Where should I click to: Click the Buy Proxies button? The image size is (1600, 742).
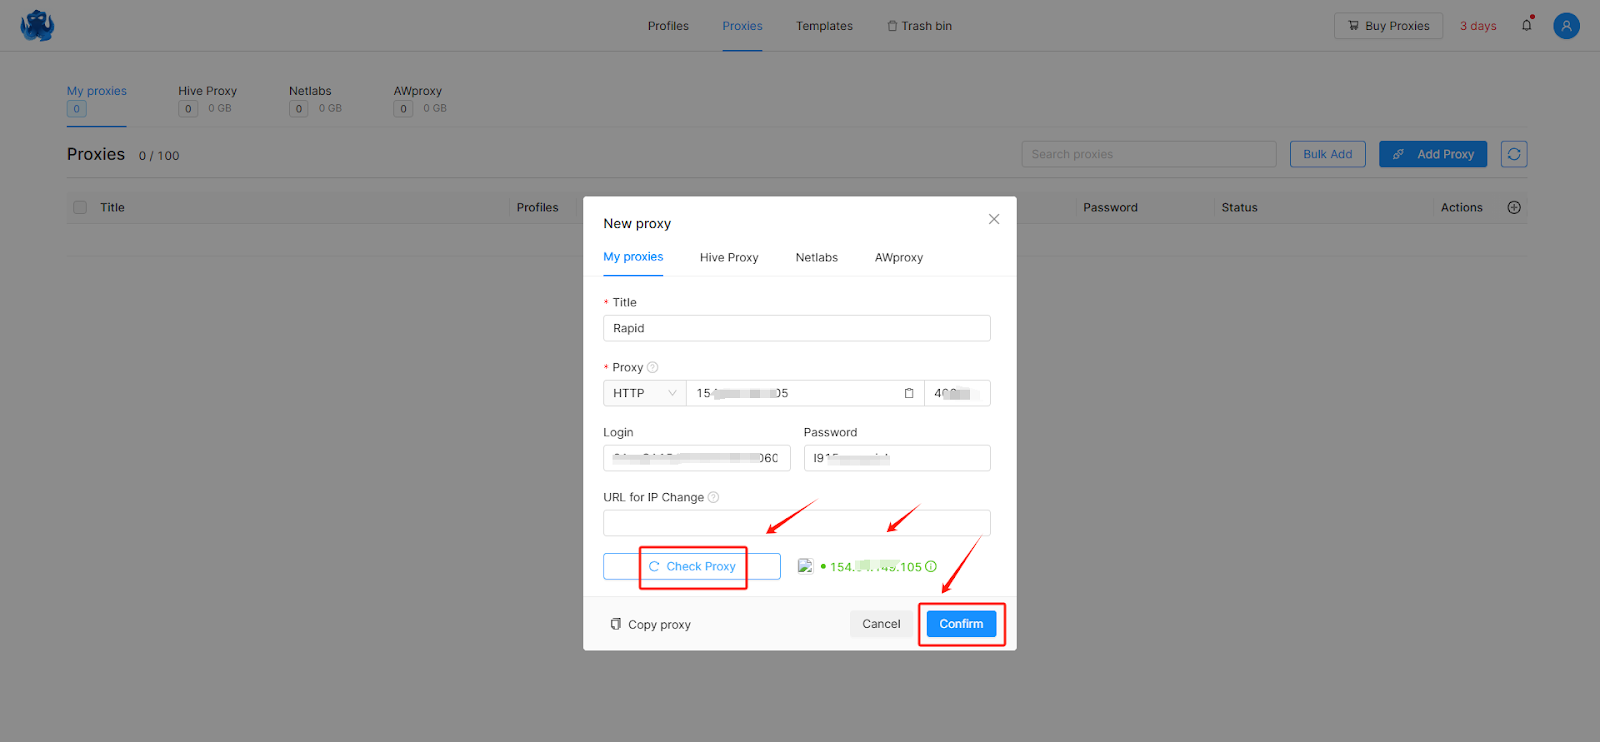1388,26
